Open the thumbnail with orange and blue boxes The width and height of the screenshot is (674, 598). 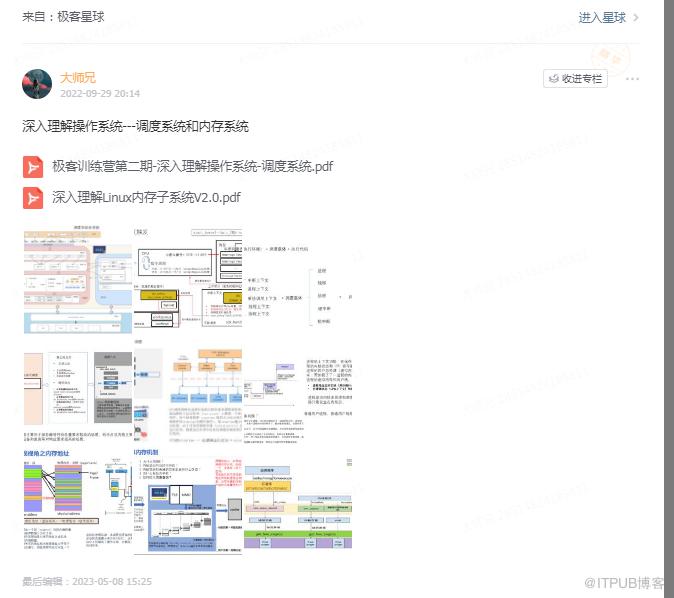188,389
